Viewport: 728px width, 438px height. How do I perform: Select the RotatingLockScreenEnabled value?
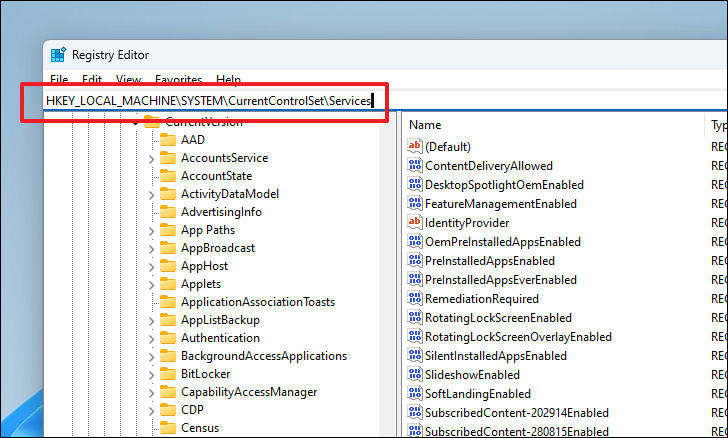coord(498,318)
